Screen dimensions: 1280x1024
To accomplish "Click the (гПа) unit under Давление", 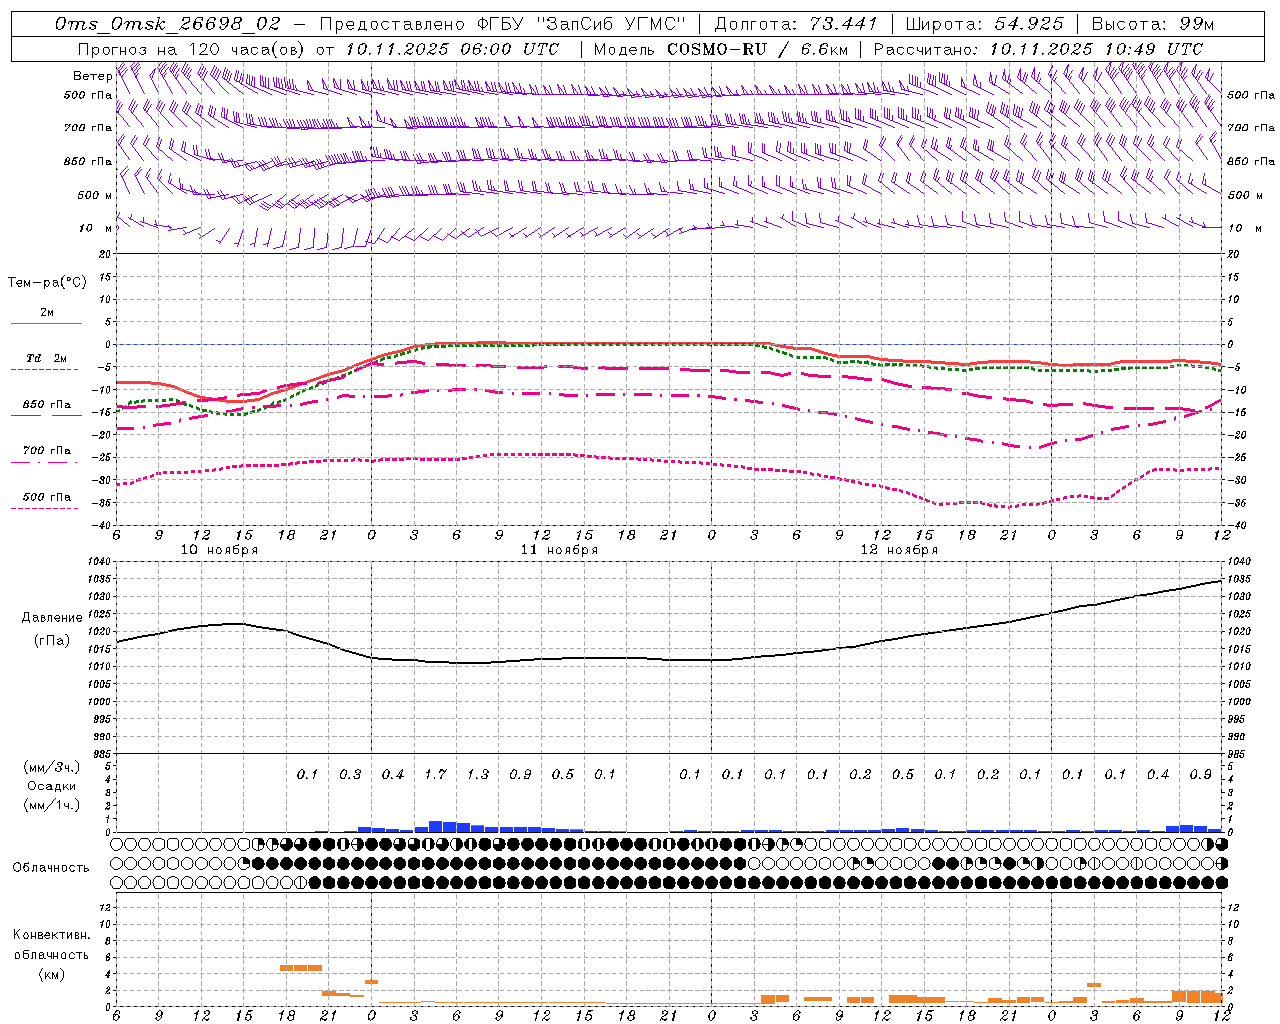I will tap(52, 640).
